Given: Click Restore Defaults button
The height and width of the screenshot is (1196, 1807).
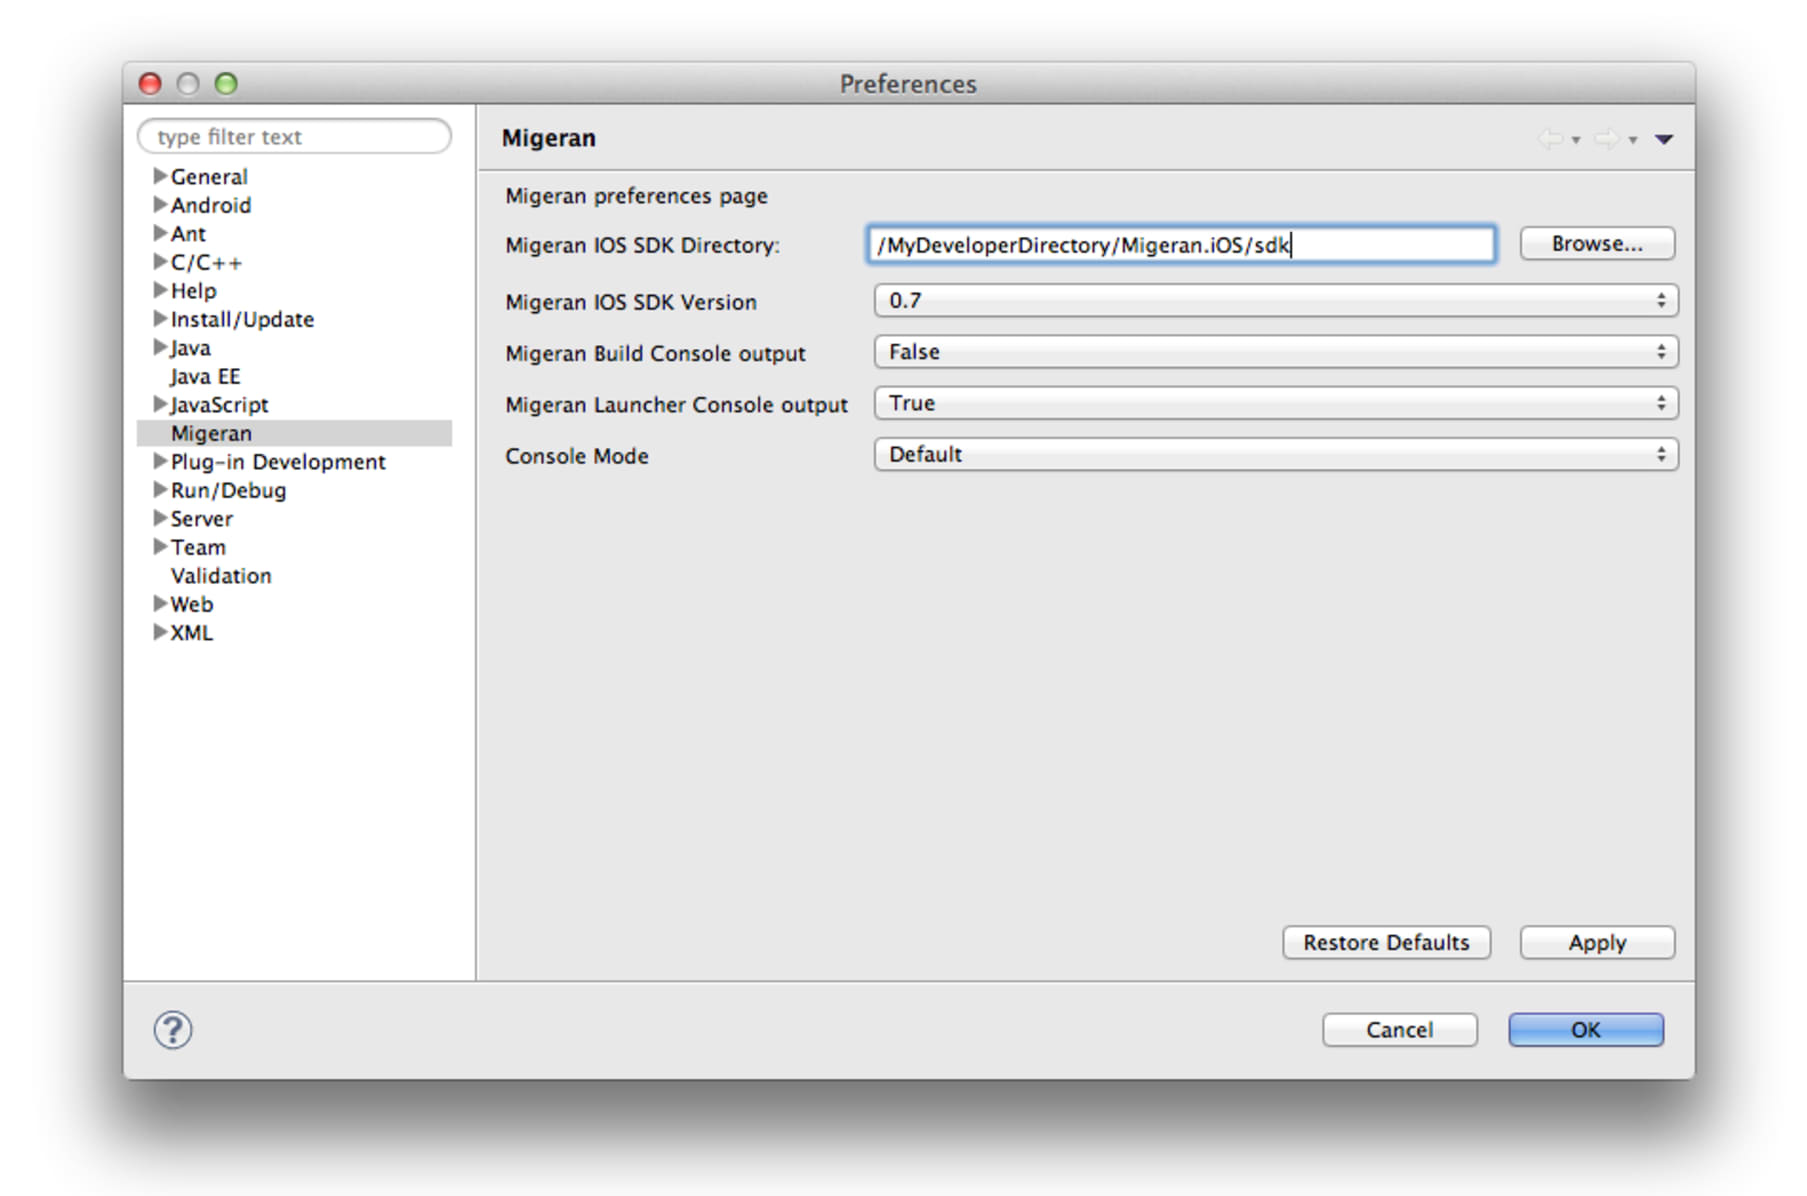Looking at the screenshot, I should 1386,942.
